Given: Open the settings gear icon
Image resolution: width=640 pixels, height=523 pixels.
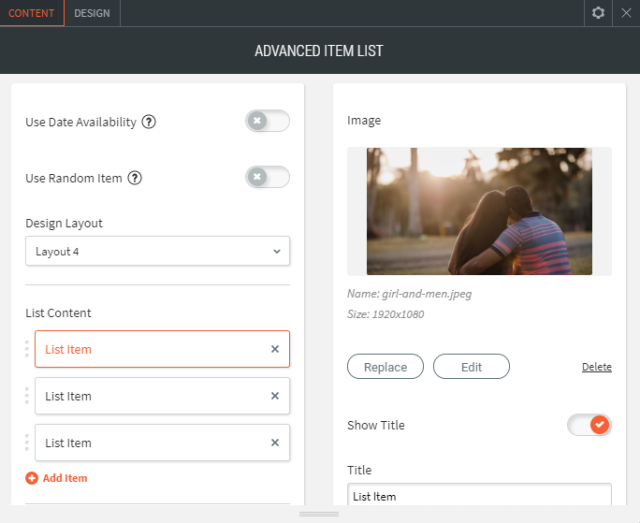Looking at the screenshot, I should pyautogui.click(x=598, y=13).
